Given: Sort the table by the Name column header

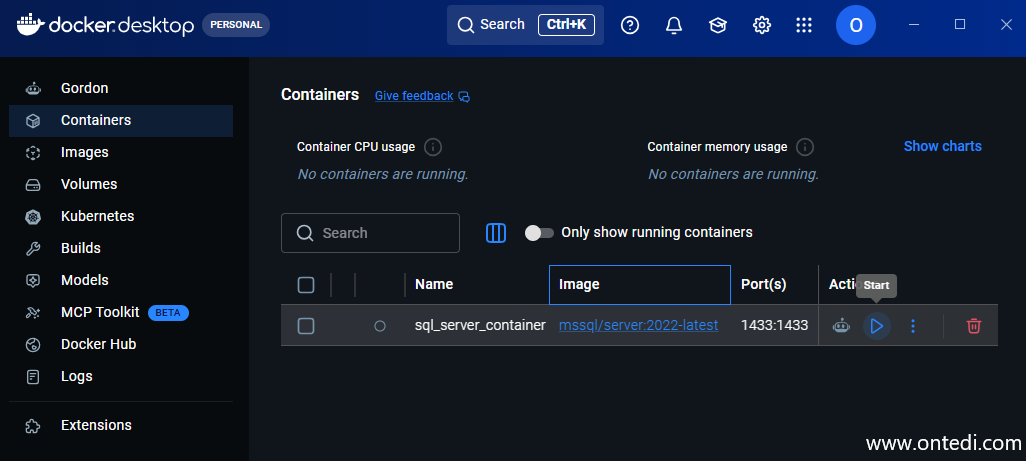Looking at the screenshot, I should coord(434,284).
